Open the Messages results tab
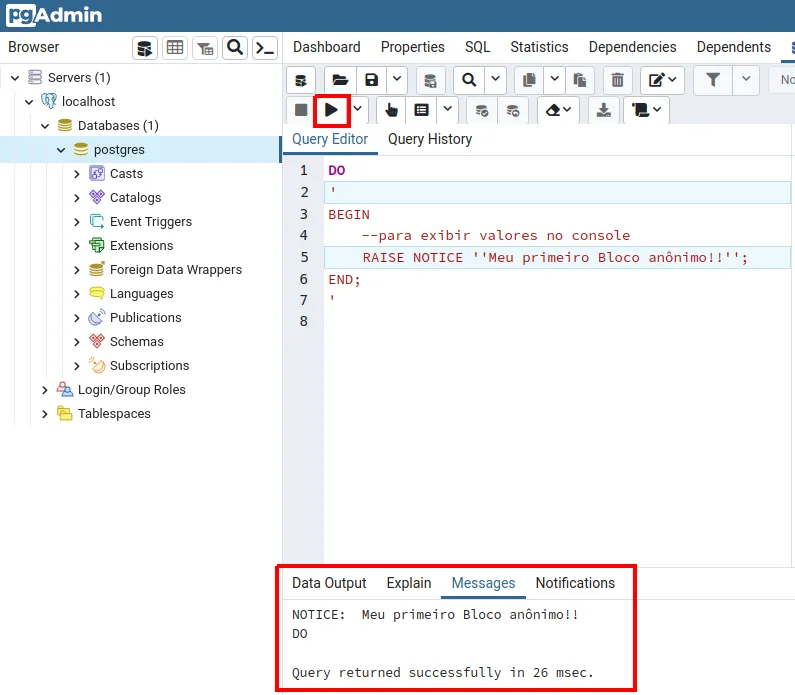The height and width of the screenshot is (695, 795). 483,583
